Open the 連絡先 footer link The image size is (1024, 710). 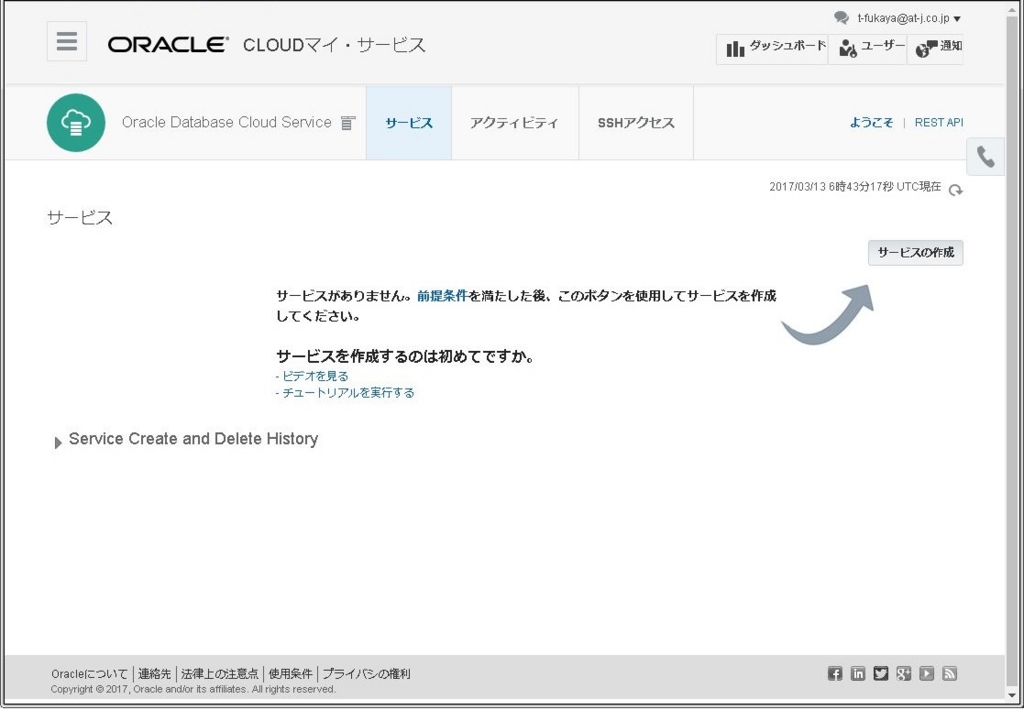coord(154,674)
